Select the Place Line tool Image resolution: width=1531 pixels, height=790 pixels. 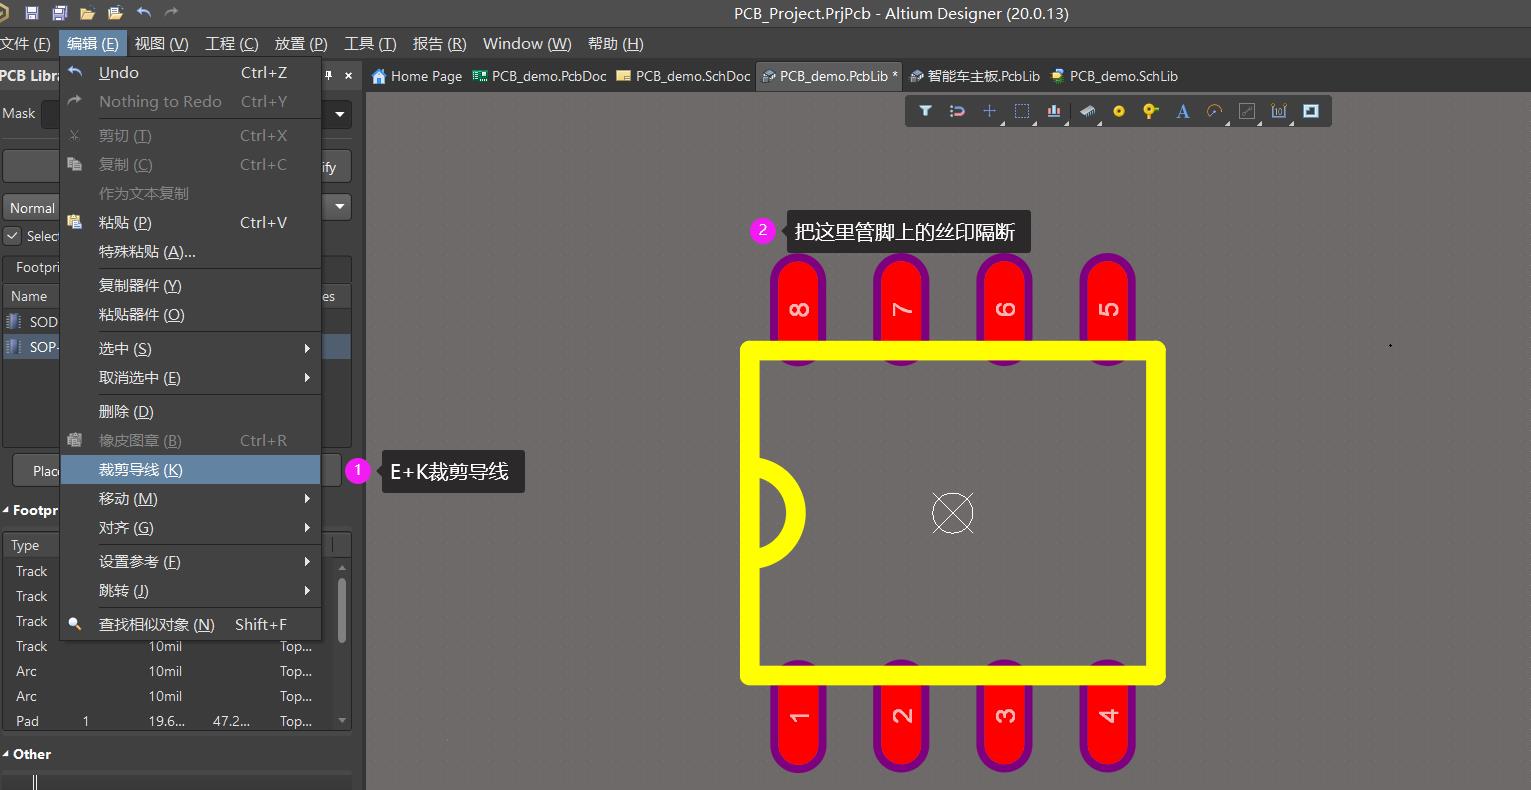point(1246,111)
